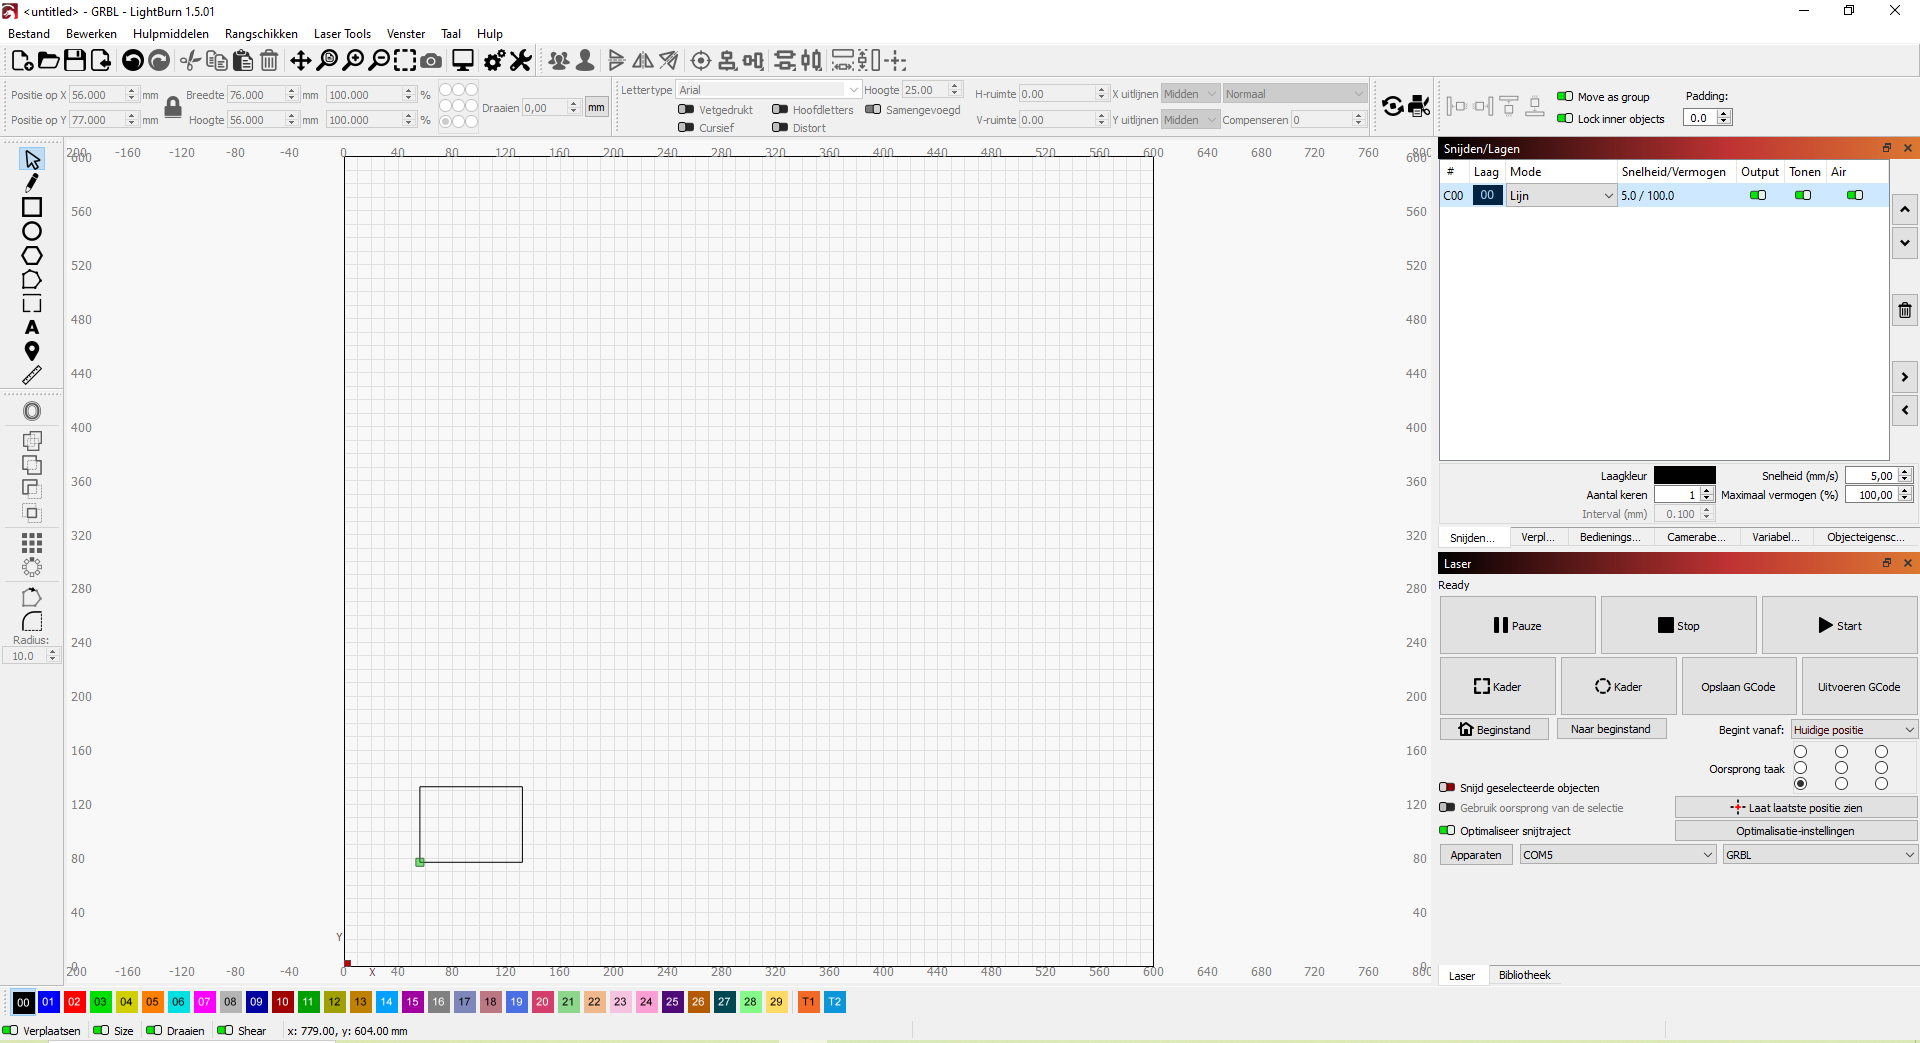Click the grid array tool icon
The height and width of the screenshot is (1043, 1920).
click(x=32, y=543)
